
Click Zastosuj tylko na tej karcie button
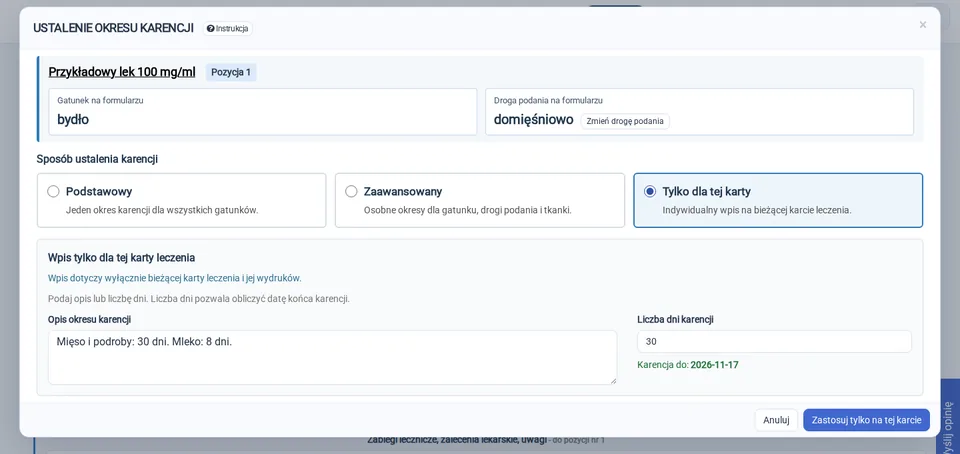[x=866, y=420]
